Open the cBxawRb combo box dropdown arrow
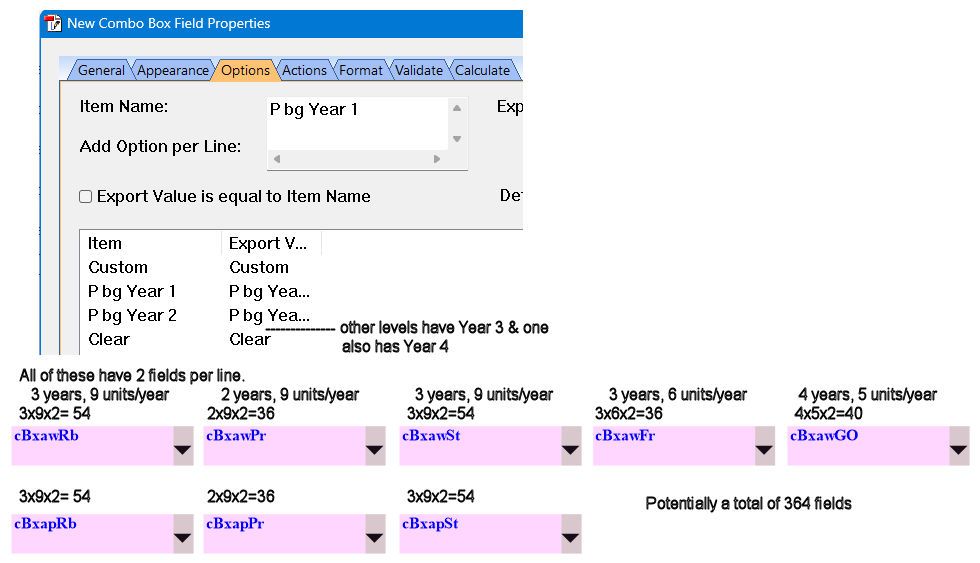The image size is (980, 563). (183, 446)
